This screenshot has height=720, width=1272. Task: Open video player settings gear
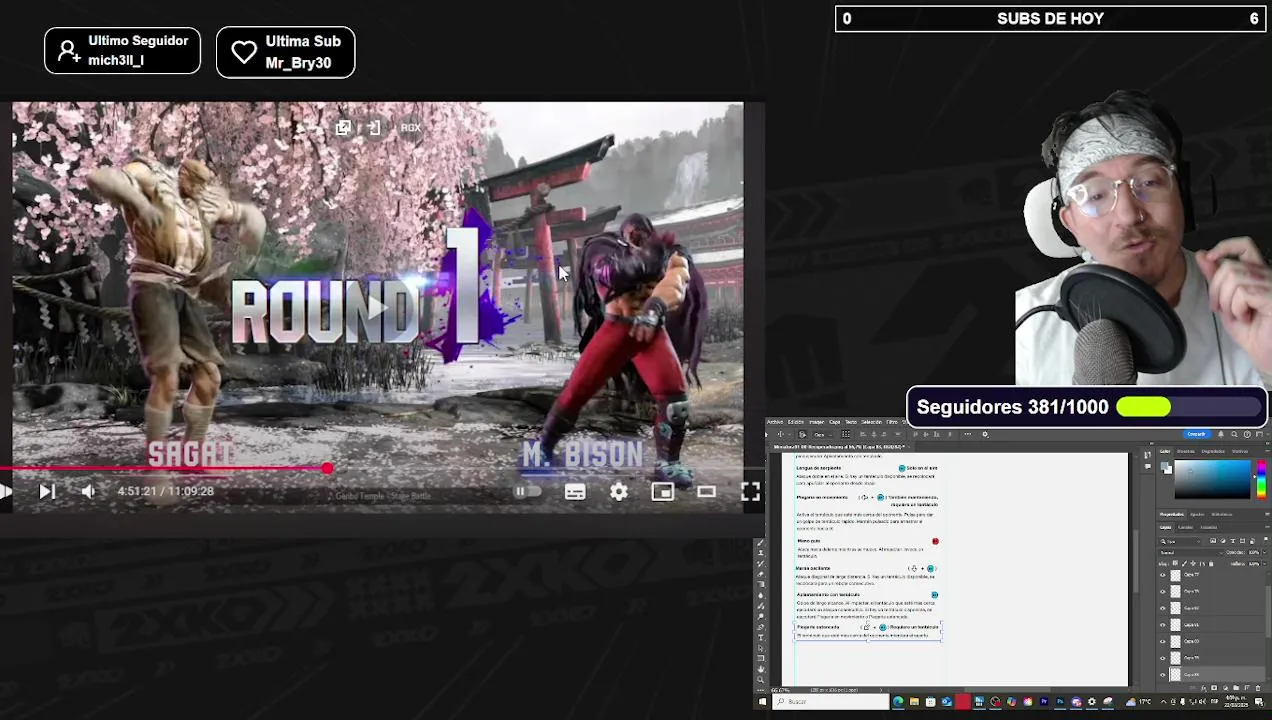point(619,491)
